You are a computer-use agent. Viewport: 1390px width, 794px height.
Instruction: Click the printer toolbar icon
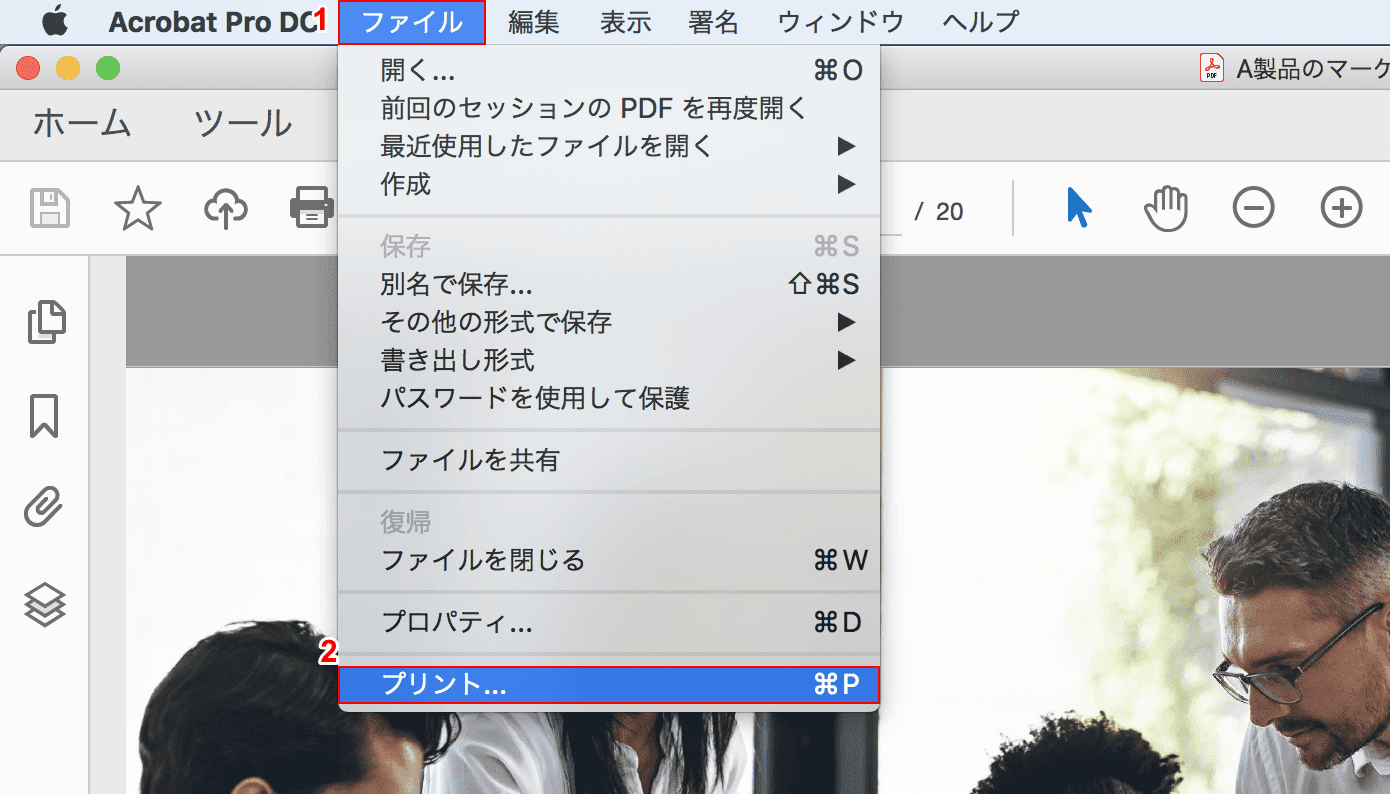pyautogui.click(x=312, y=208)
